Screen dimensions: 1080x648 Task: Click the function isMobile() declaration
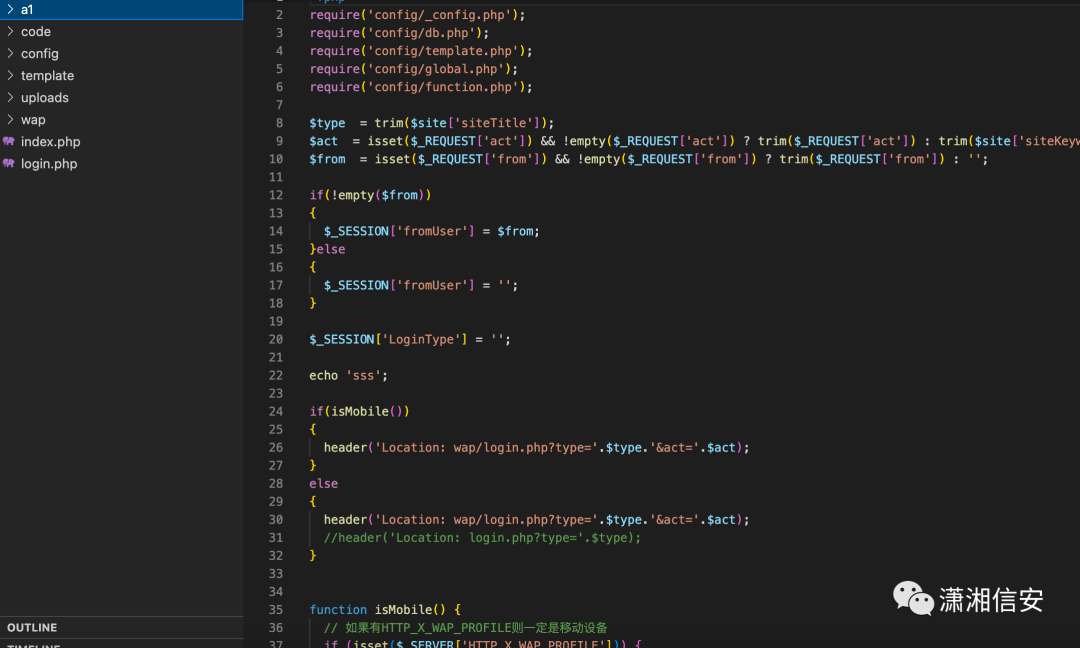pos(385,609)
